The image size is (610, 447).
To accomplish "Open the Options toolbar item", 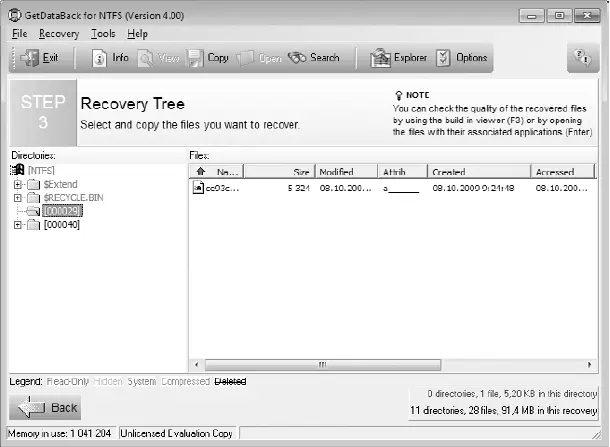I will coord(461,58).
